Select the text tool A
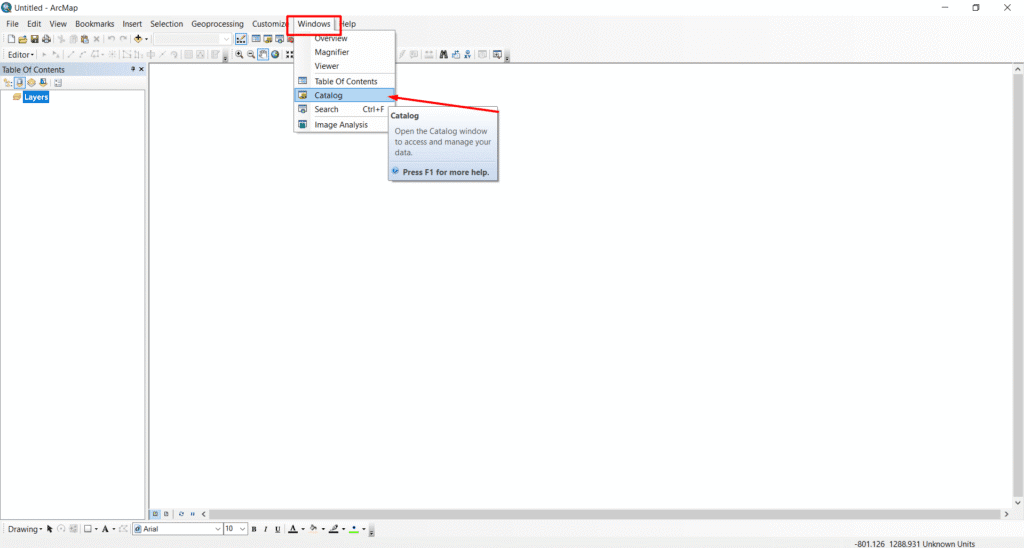The image size is (1024, 548). point(105,529)
